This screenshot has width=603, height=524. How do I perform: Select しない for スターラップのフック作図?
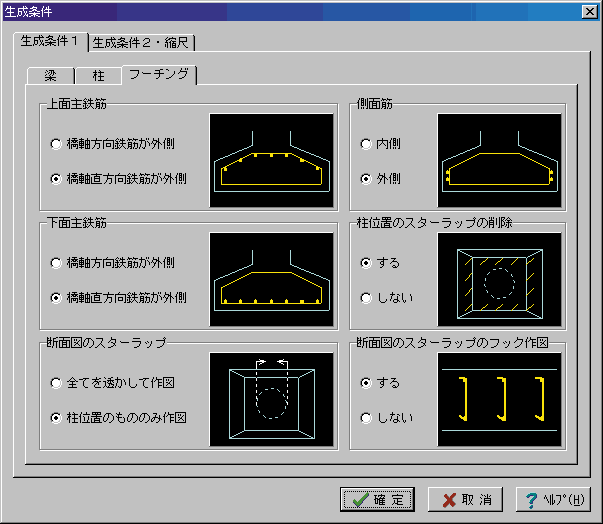(x=366, y=418)
